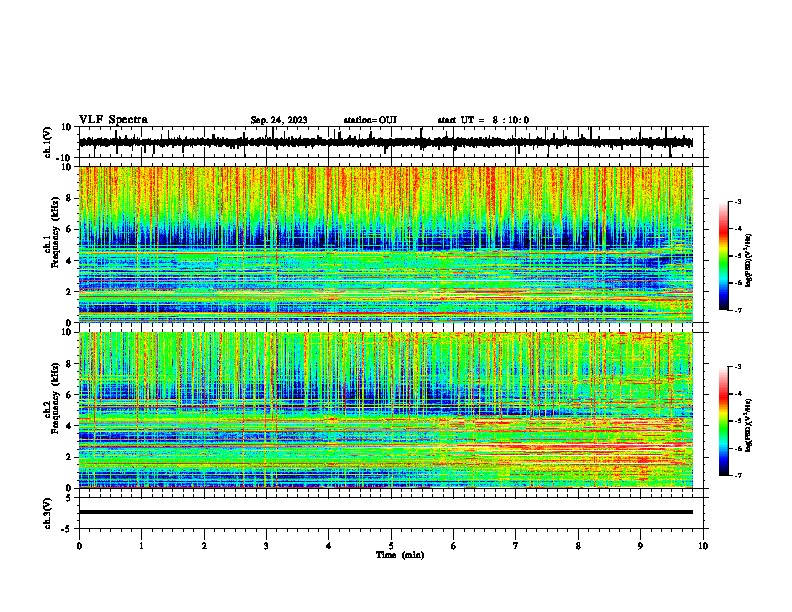Click the 'start UT = 8:10:0' text
The image size is (792, 612).
[483, 120]
